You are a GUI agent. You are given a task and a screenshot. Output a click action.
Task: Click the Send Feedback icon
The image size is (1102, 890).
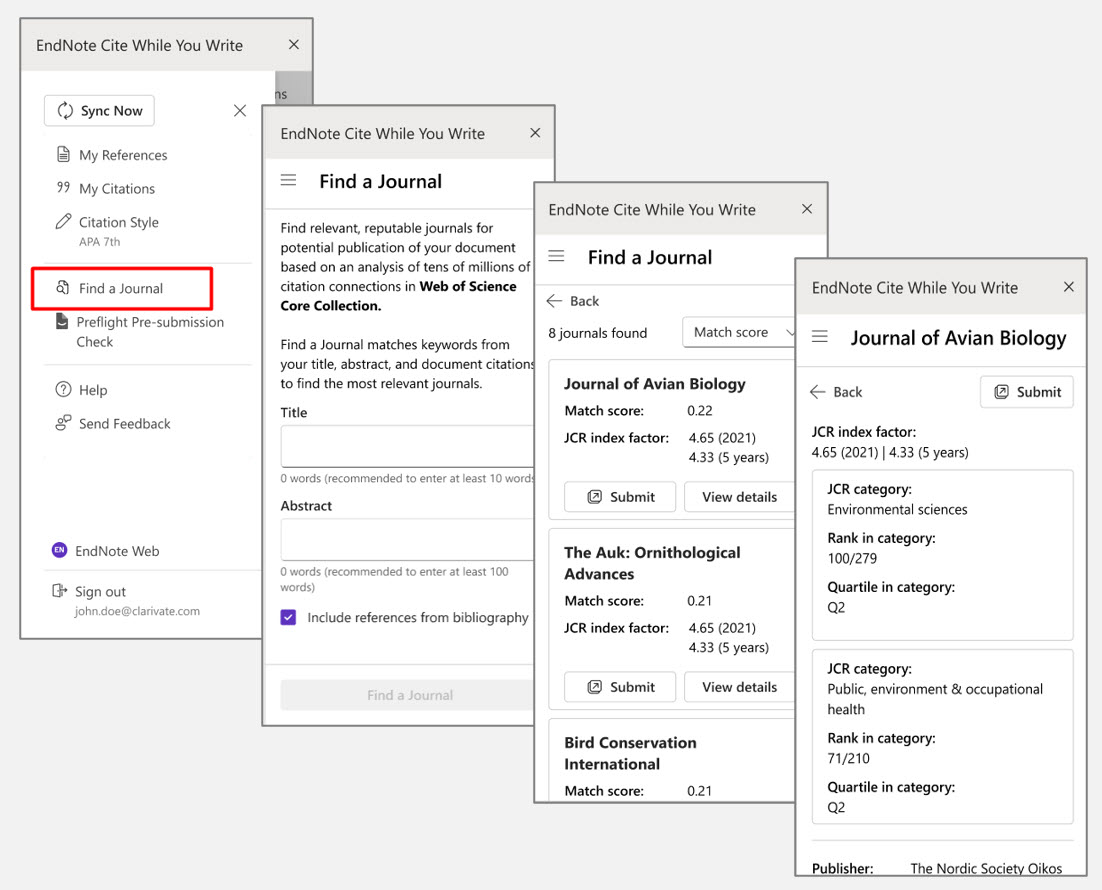(63, 424)
